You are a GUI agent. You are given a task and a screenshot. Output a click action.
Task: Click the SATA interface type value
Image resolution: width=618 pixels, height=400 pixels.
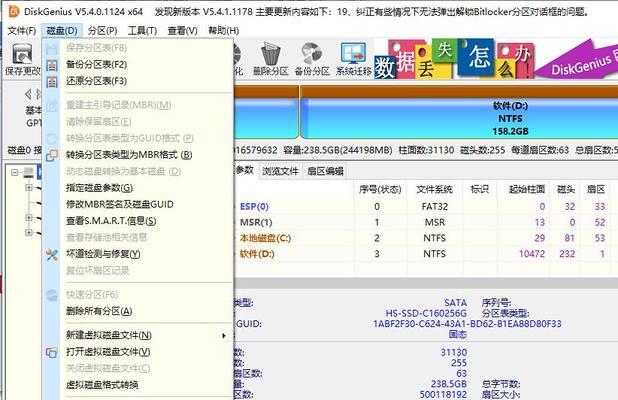[x=455, y=303]
